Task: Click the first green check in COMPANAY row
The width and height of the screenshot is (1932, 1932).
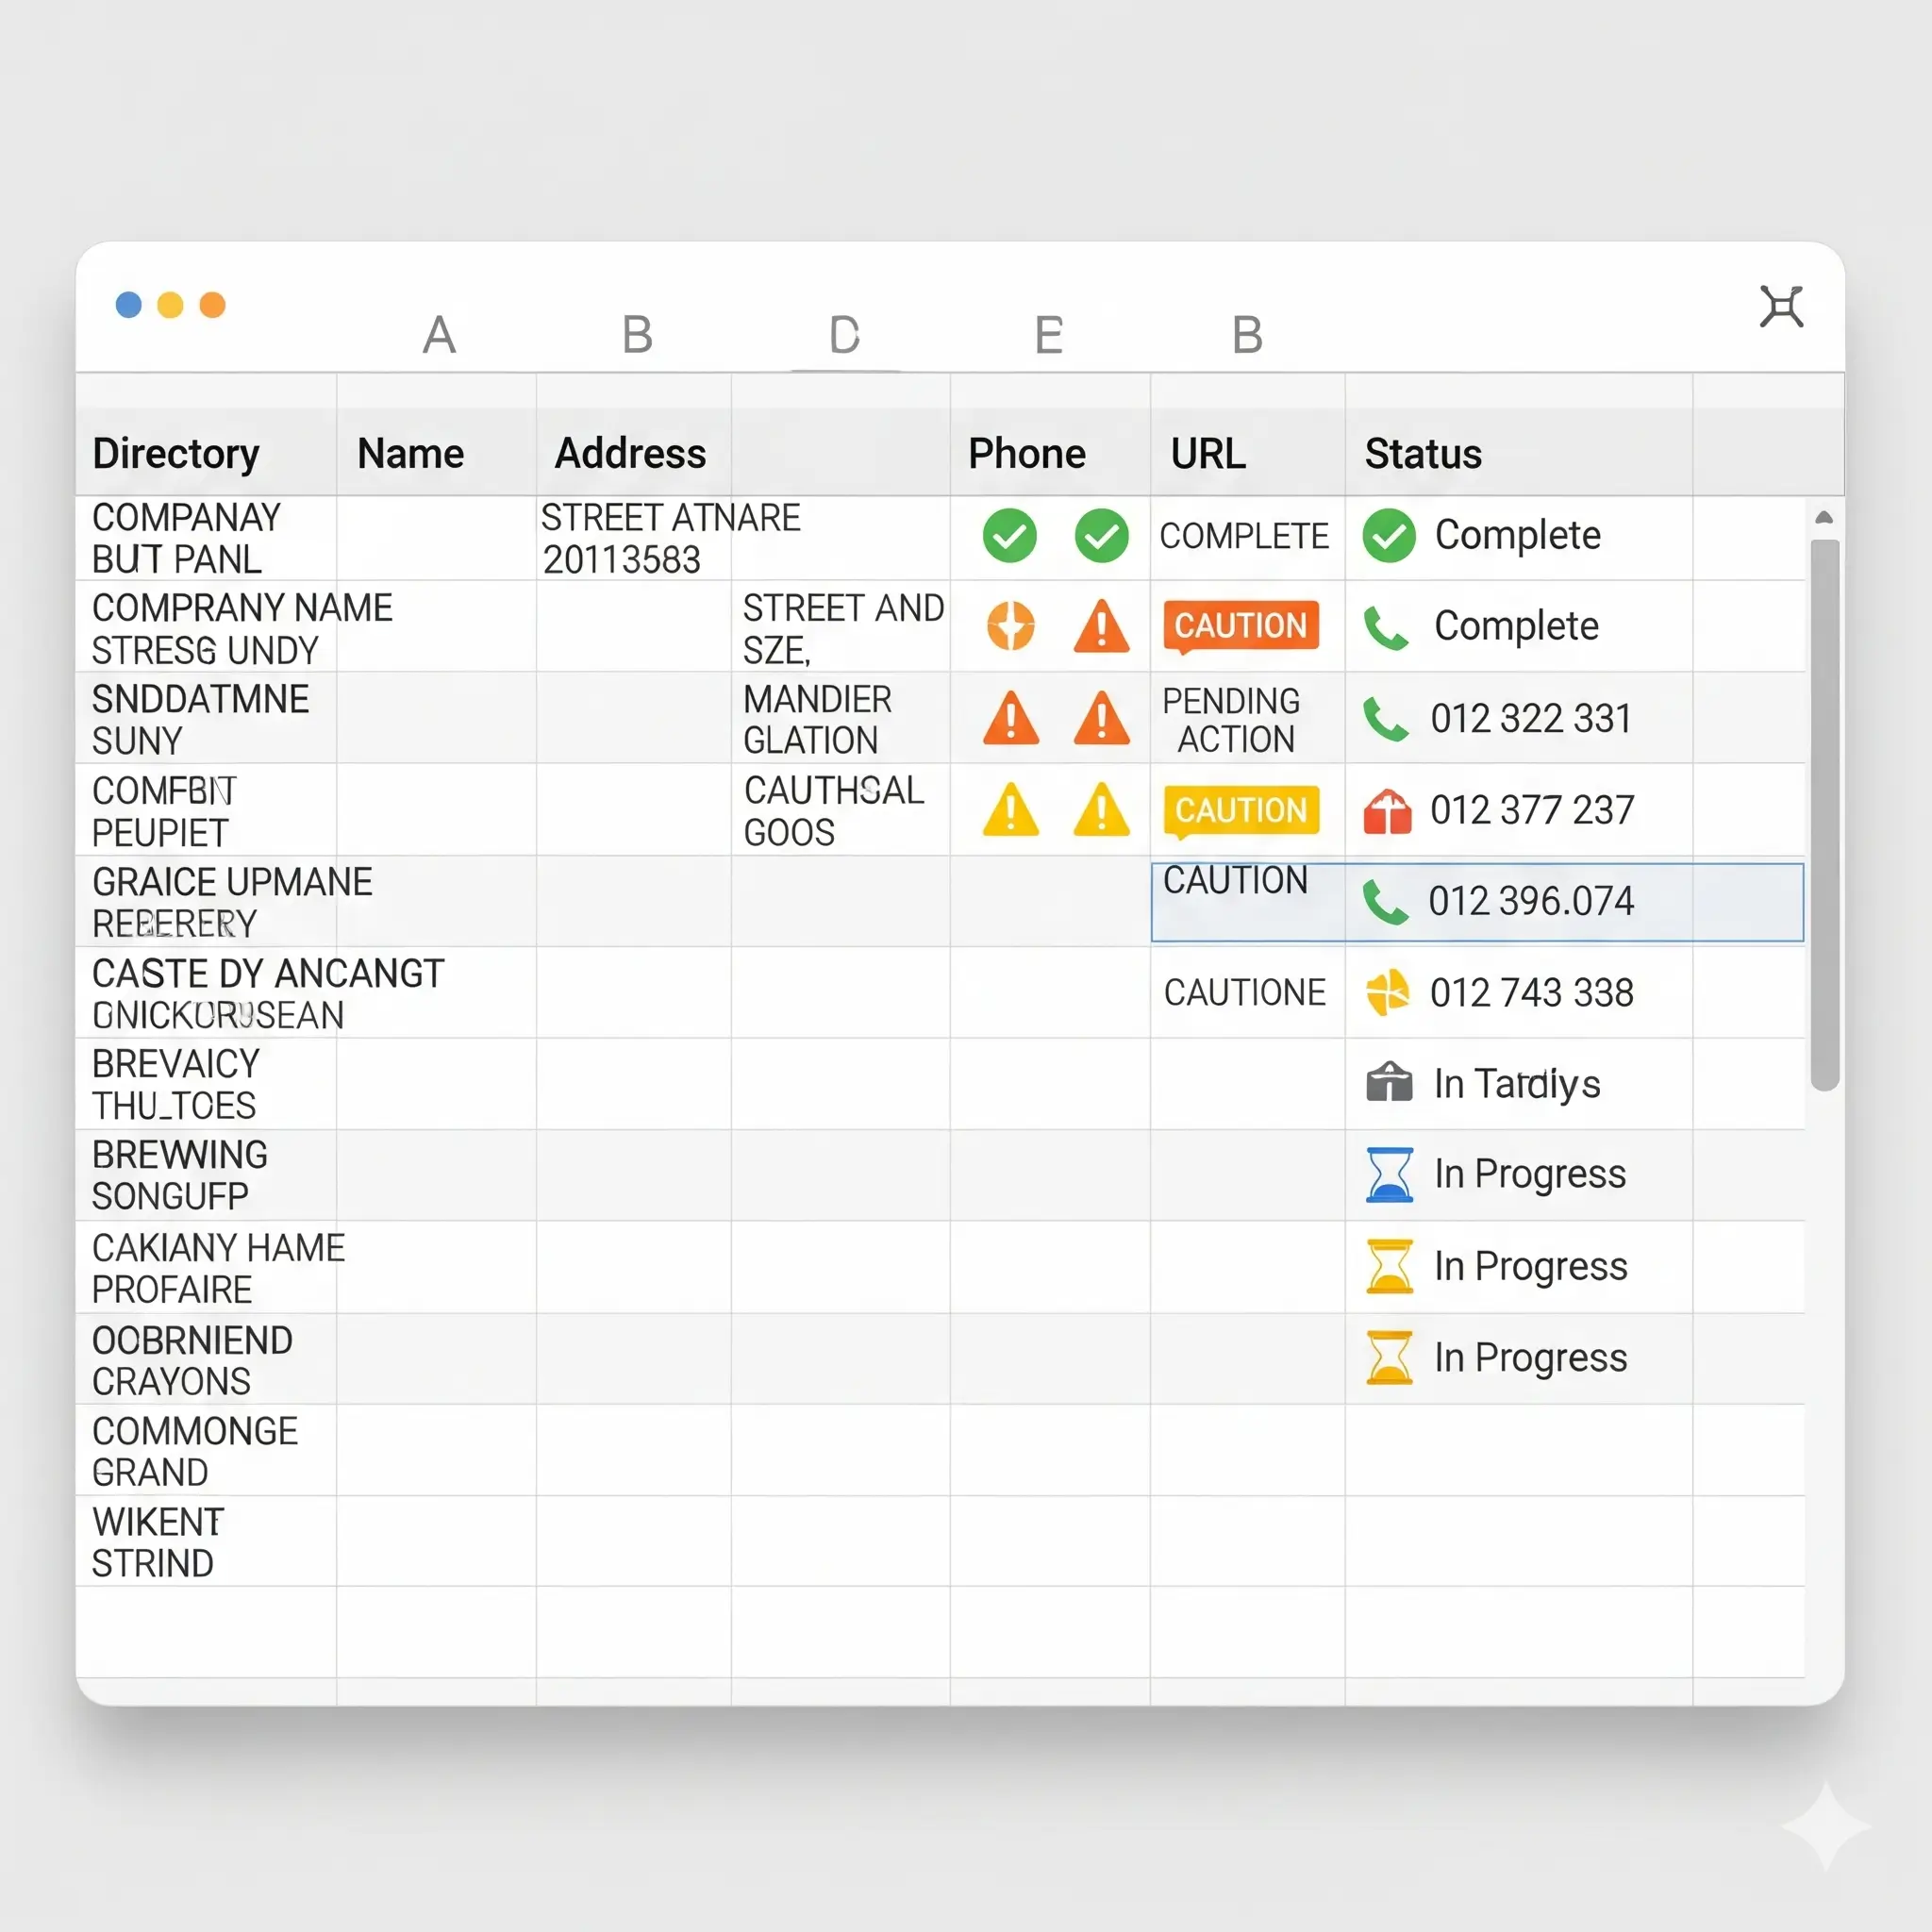Action: 1010,535
